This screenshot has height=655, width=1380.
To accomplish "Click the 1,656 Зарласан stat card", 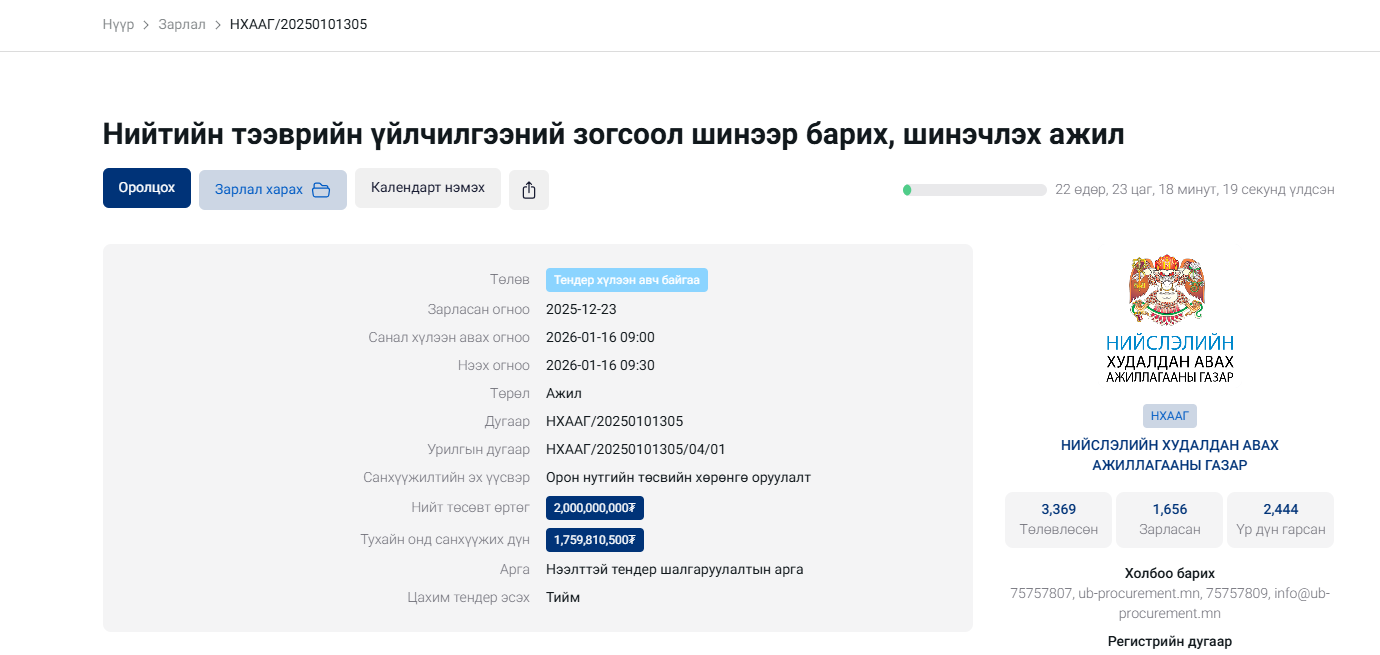I will click(1169, 519).
